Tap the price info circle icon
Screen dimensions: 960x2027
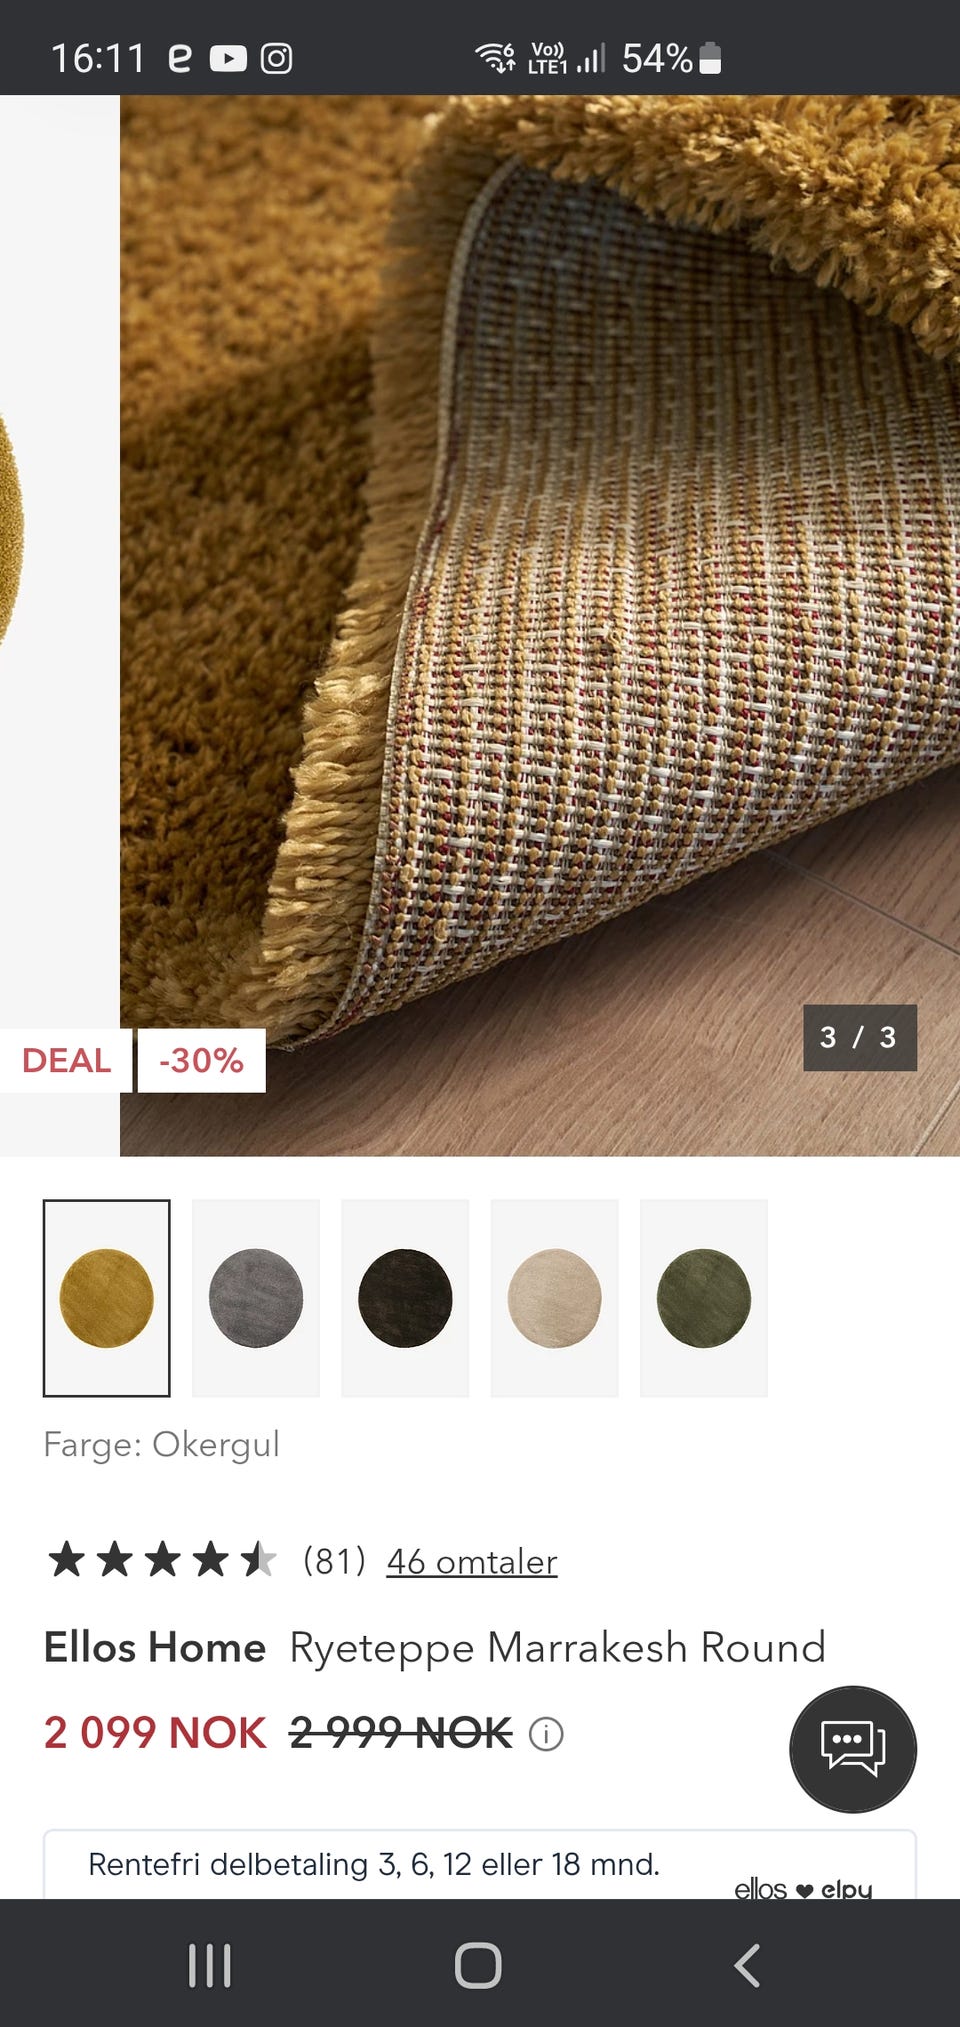[x=546, y=1734]
